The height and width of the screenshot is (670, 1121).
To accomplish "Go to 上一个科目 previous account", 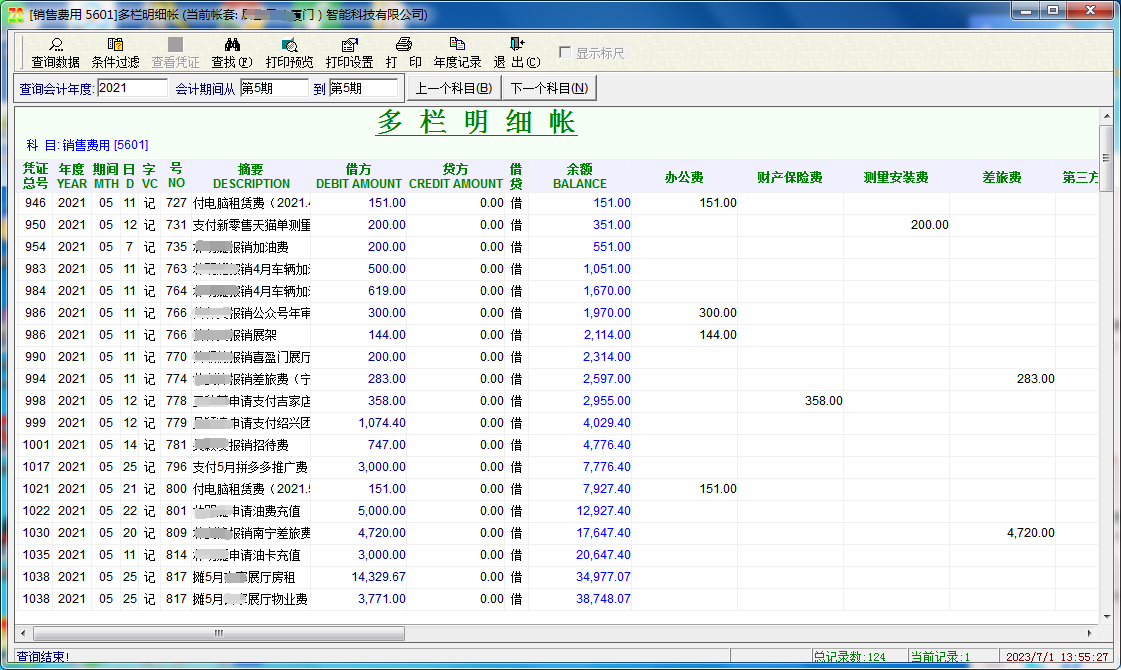I will pos(453,88).
